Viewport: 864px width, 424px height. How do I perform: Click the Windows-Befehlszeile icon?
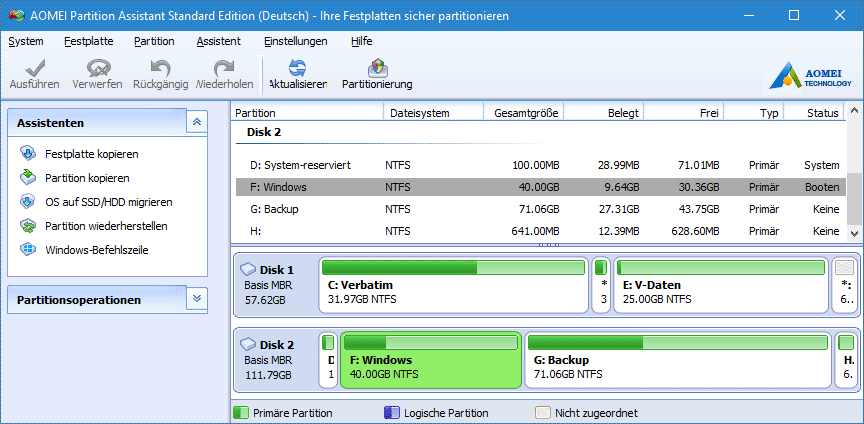point(28,250)
